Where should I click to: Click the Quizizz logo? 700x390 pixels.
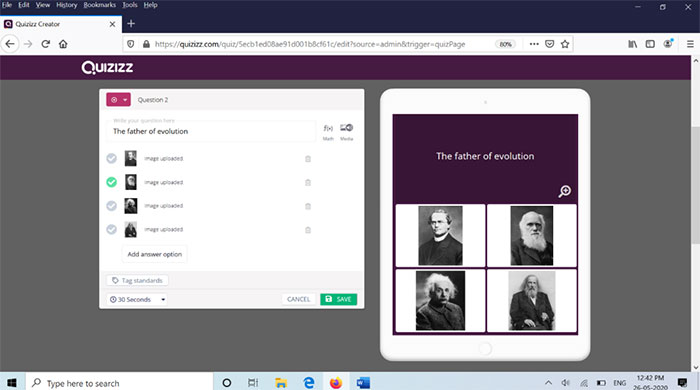[x=107, y=67]
